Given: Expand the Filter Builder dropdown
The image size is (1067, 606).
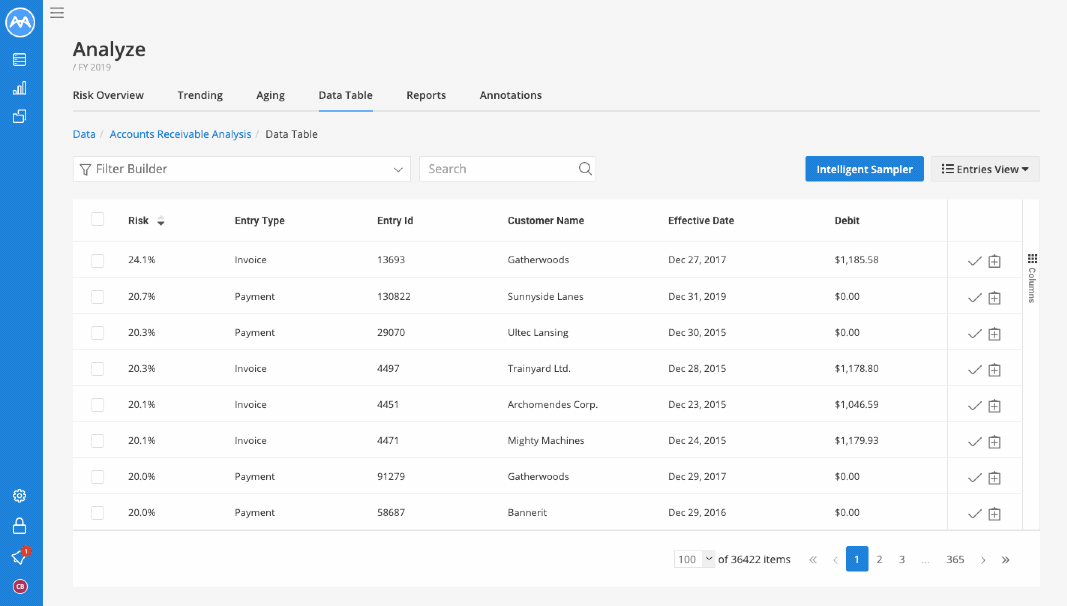Looking at the screenshot, I should pos(242,169).
